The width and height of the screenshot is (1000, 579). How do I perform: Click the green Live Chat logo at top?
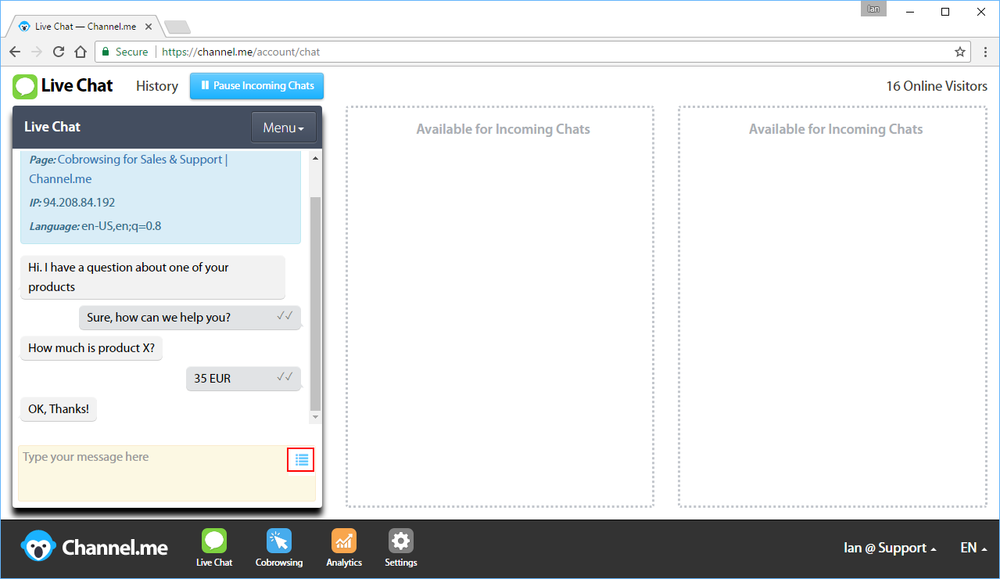pos(25,86)
